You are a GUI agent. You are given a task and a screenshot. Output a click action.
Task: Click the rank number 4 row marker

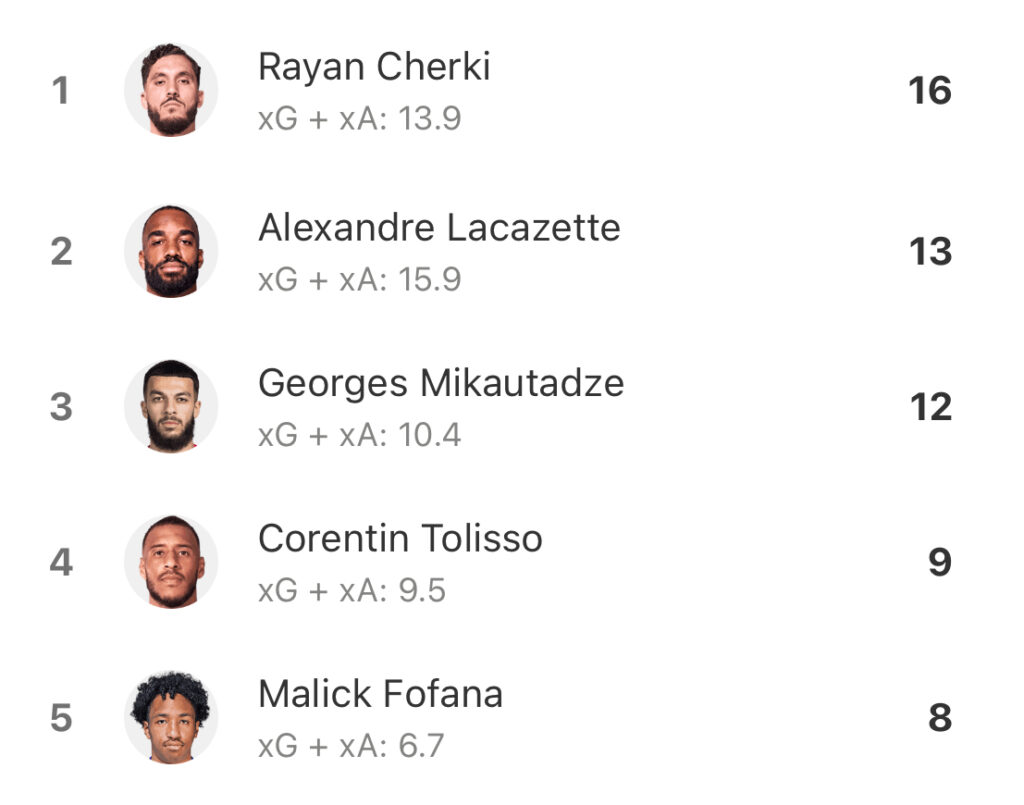(x=61, y=562)
